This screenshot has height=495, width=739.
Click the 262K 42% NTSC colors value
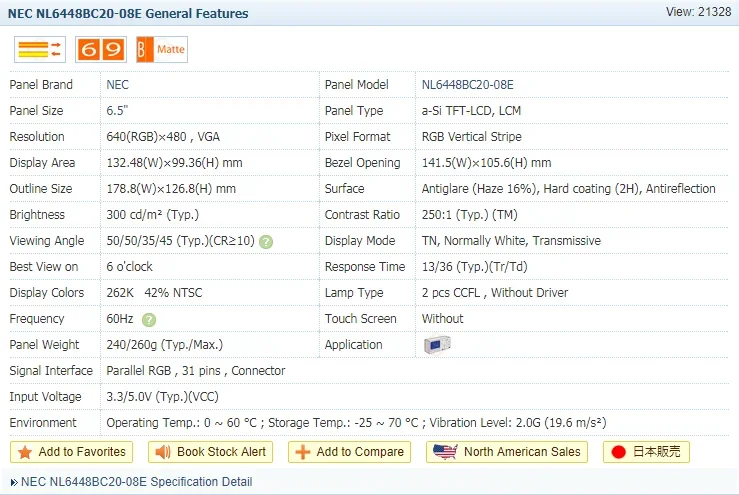point(154,293)
